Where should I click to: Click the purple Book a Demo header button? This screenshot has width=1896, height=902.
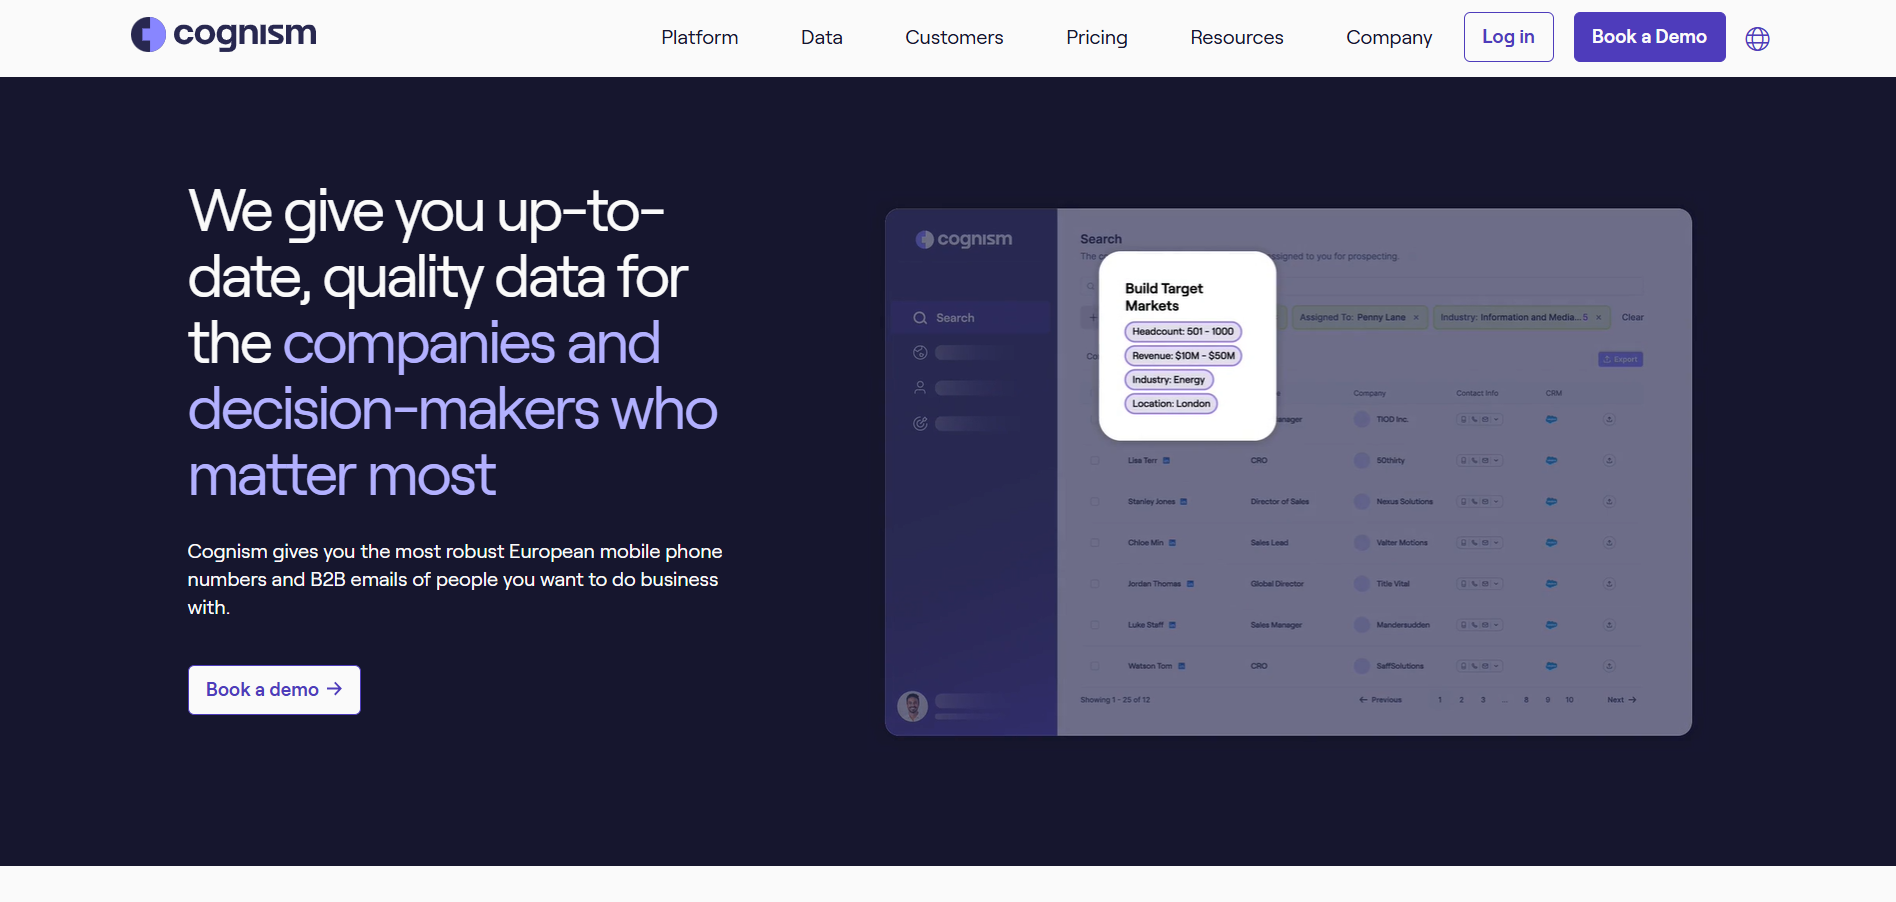click(1649, 37)
